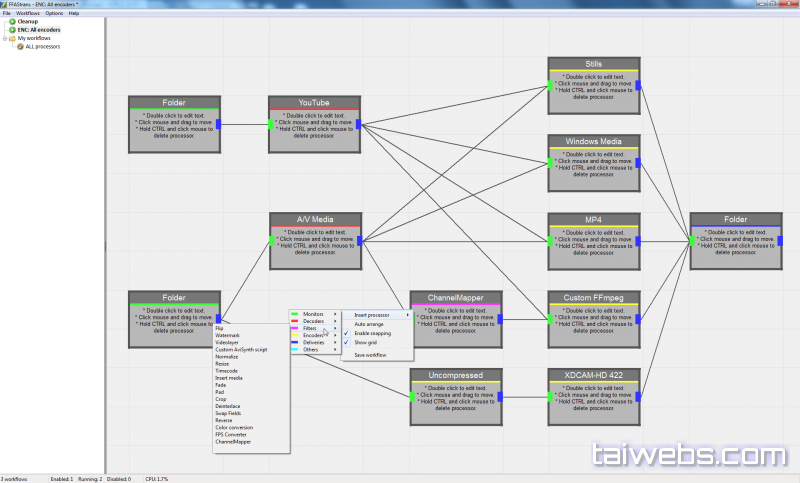
Task: Click the cyan swatch beside Others
Action: 294,351
